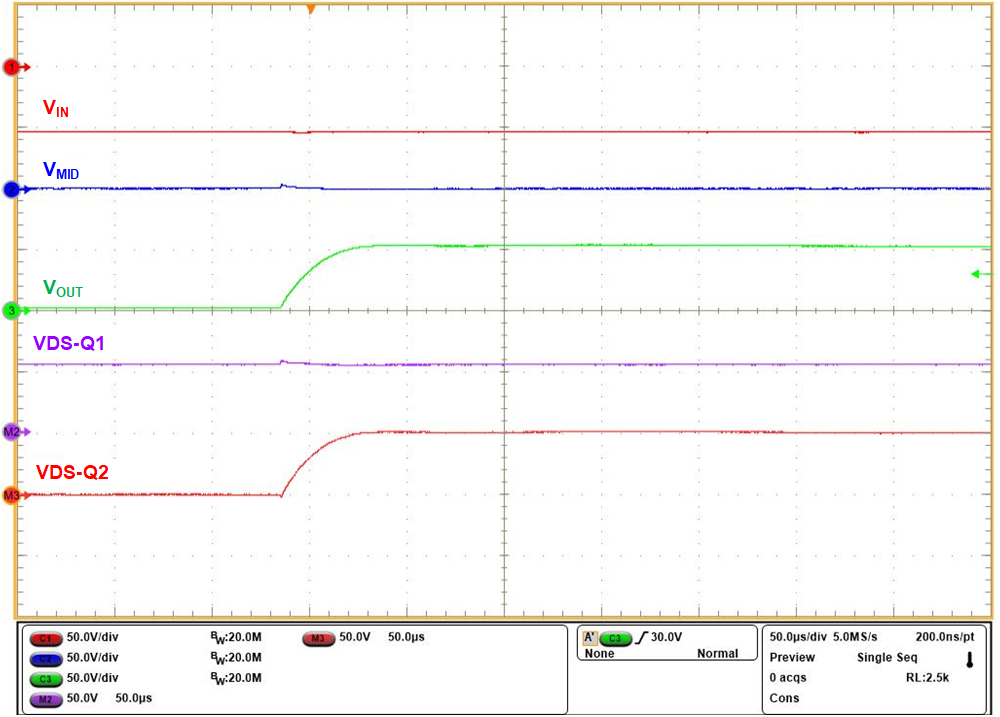Adjust the 30.0V trigger level value
This screenshot has width=1000, height=717.
pyautogui.click(x=668, y=634)
